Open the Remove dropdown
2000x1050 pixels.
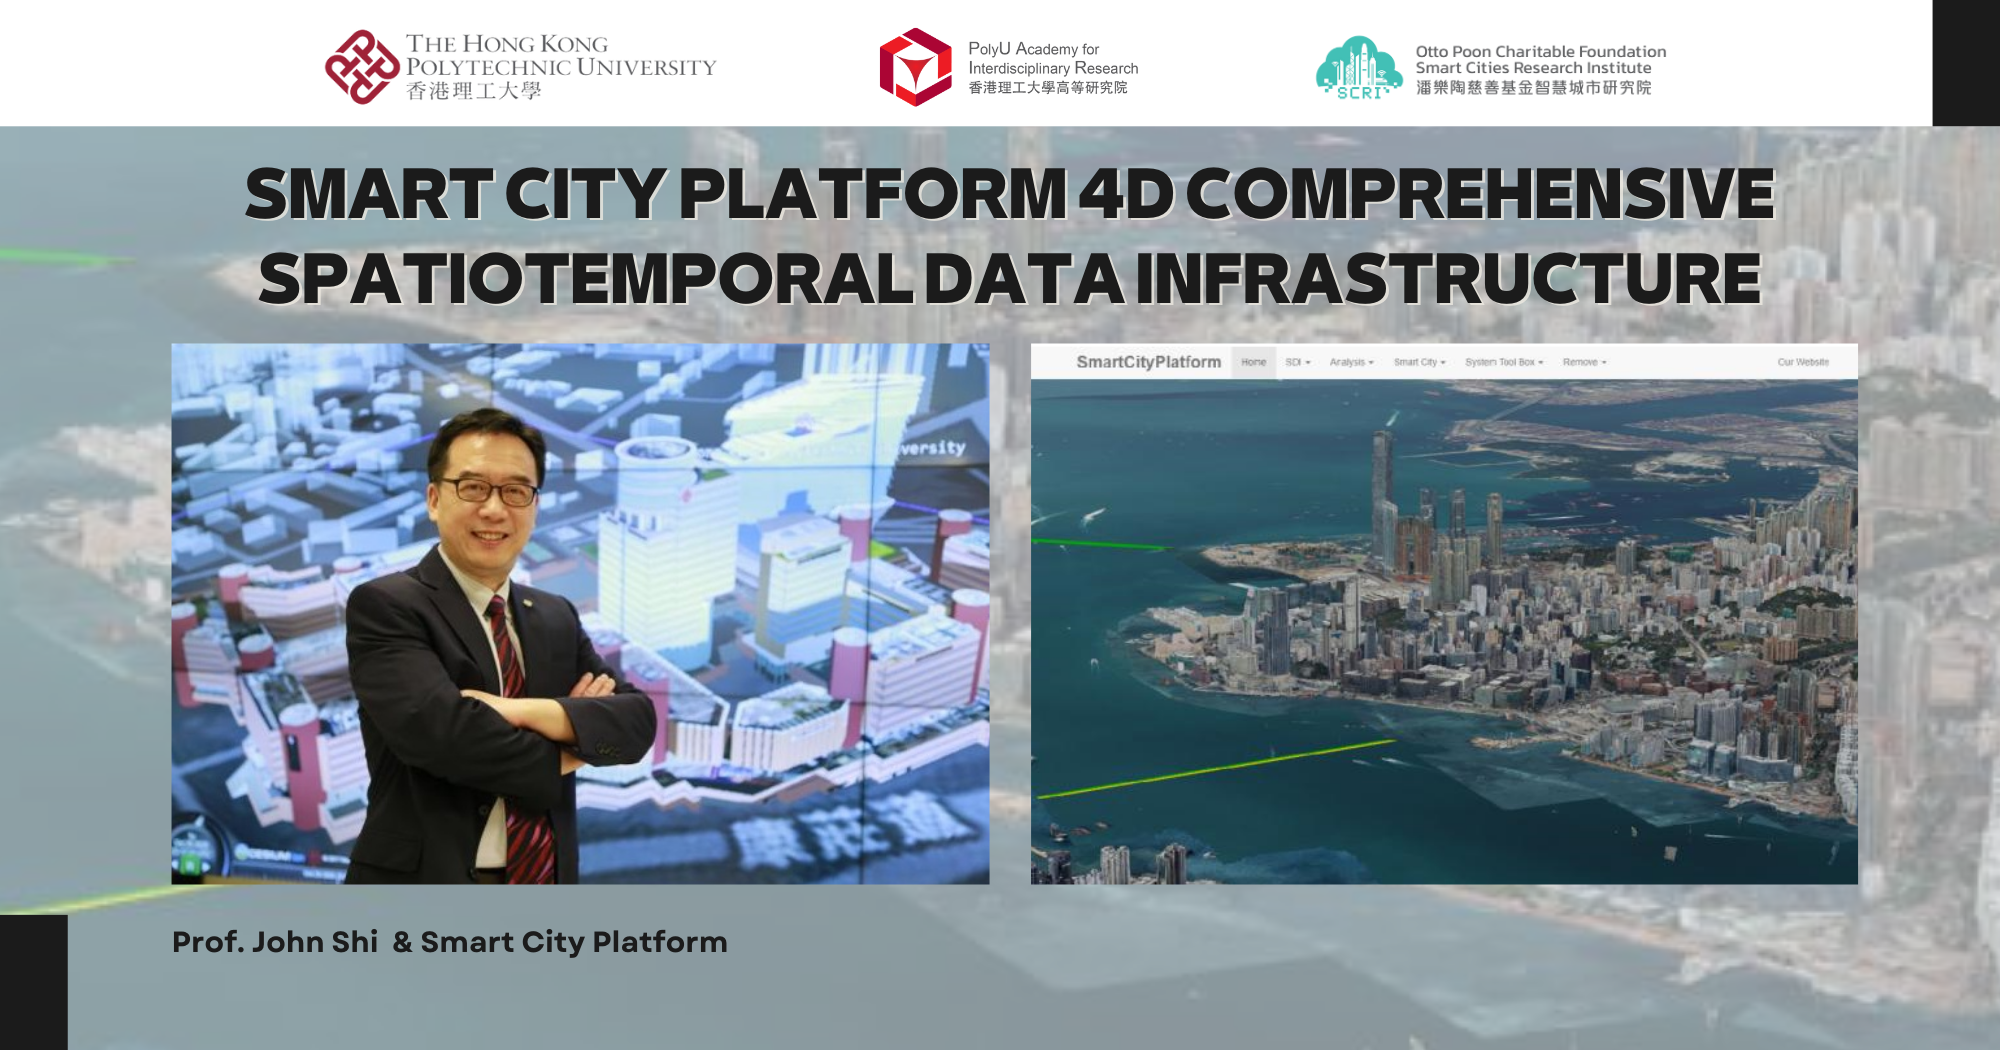click(x=1584, y=362)
